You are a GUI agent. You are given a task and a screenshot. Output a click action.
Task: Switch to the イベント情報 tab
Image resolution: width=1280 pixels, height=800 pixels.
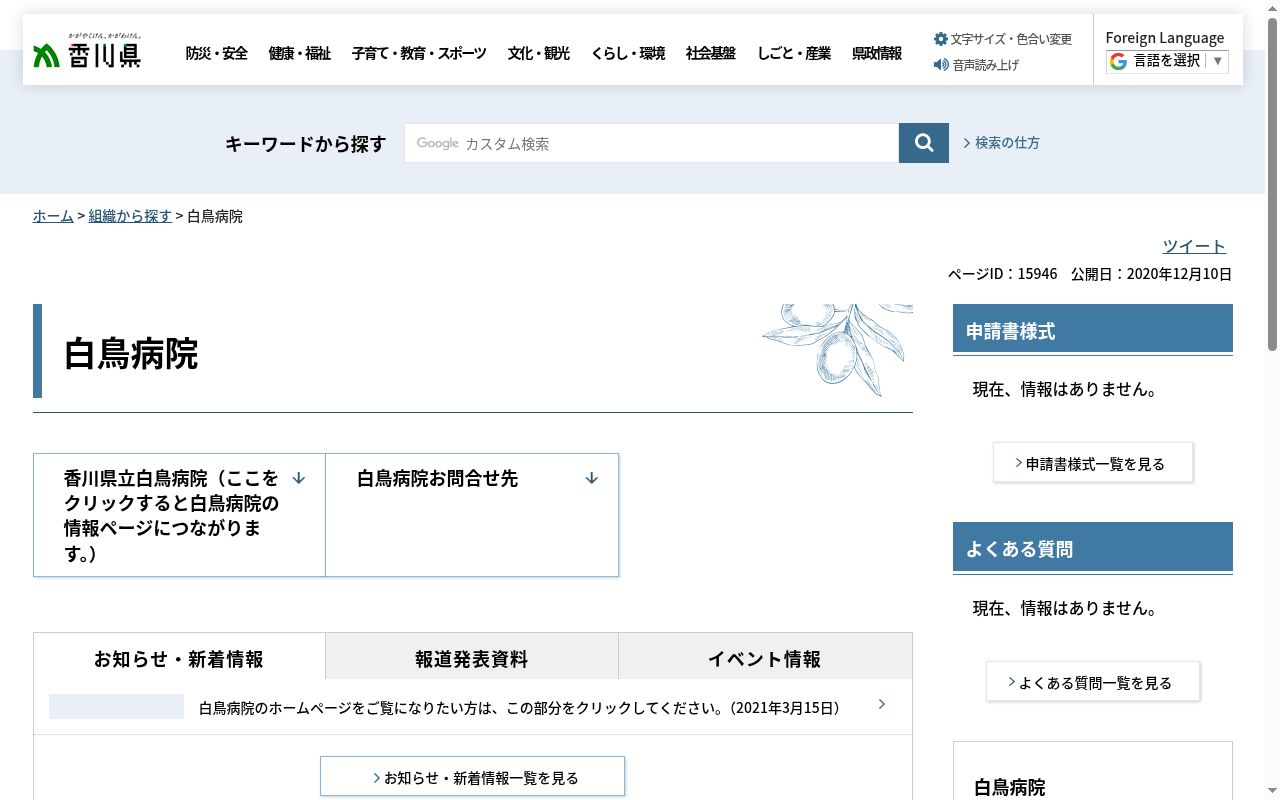pyautogui.click(x=765, y=658)
